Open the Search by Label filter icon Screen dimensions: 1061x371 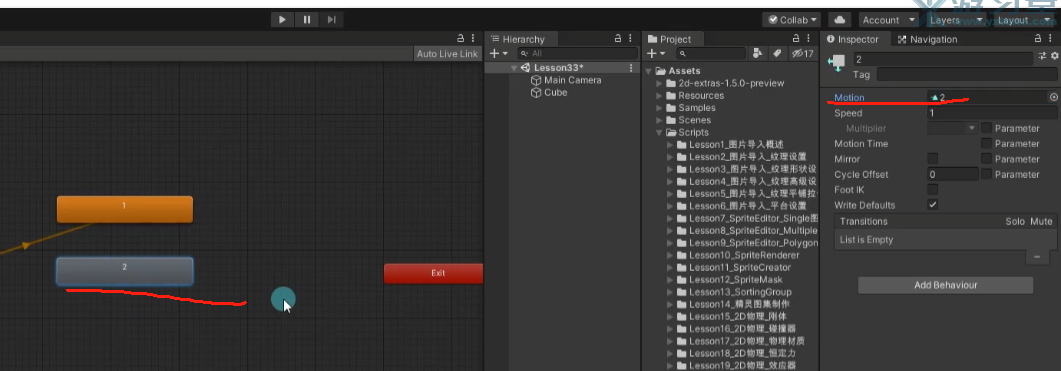(777, 53)
